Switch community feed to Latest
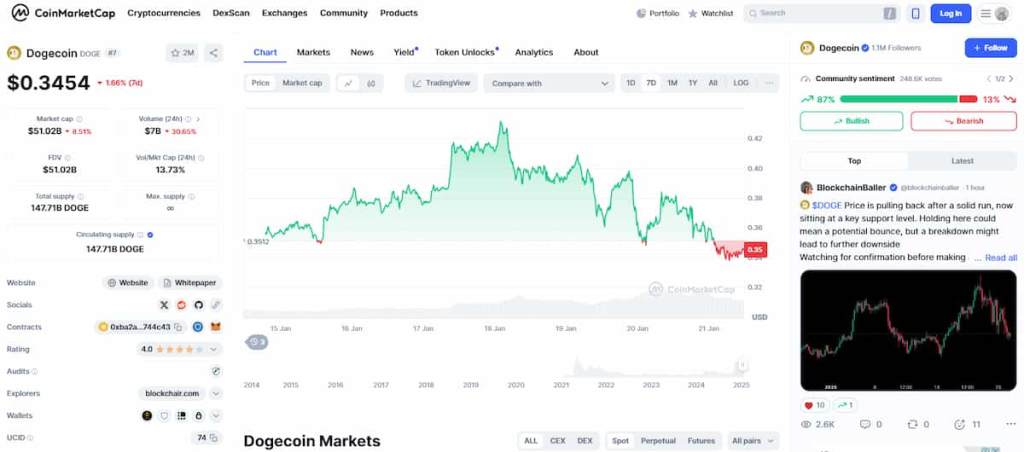The image size is (1024, 452). pos(962,161)
